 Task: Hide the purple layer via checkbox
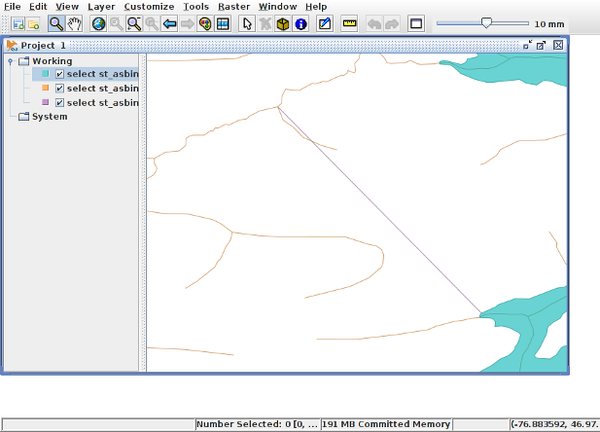click(x=60, y=102)
